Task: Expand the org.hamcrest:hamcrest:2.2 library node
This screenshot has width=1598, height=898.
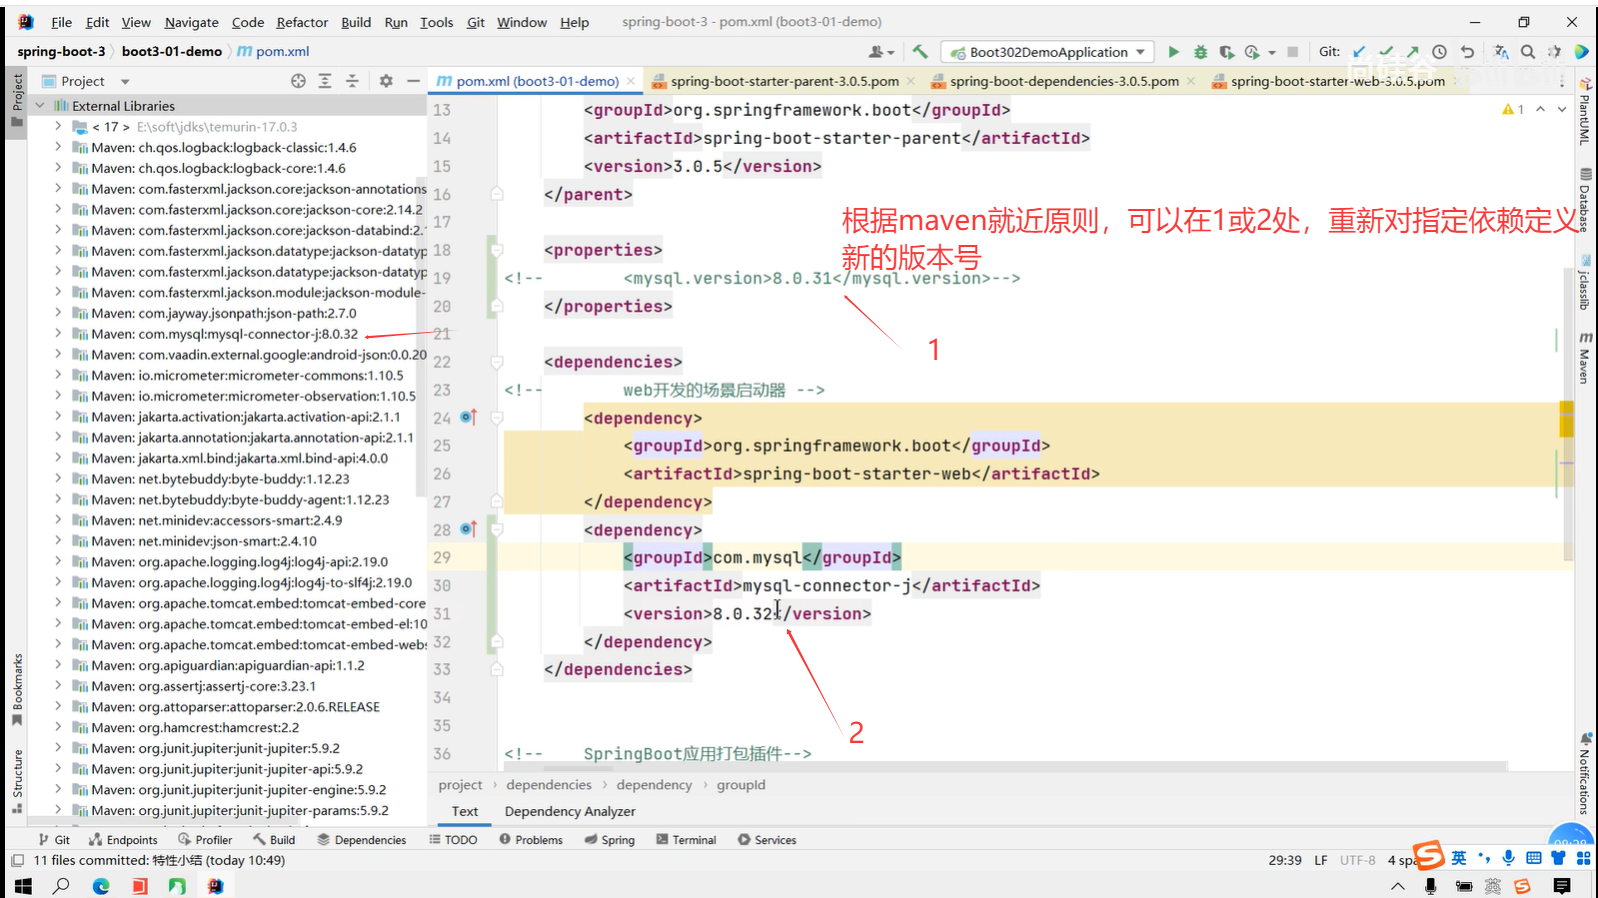Action: click(58, 728)
